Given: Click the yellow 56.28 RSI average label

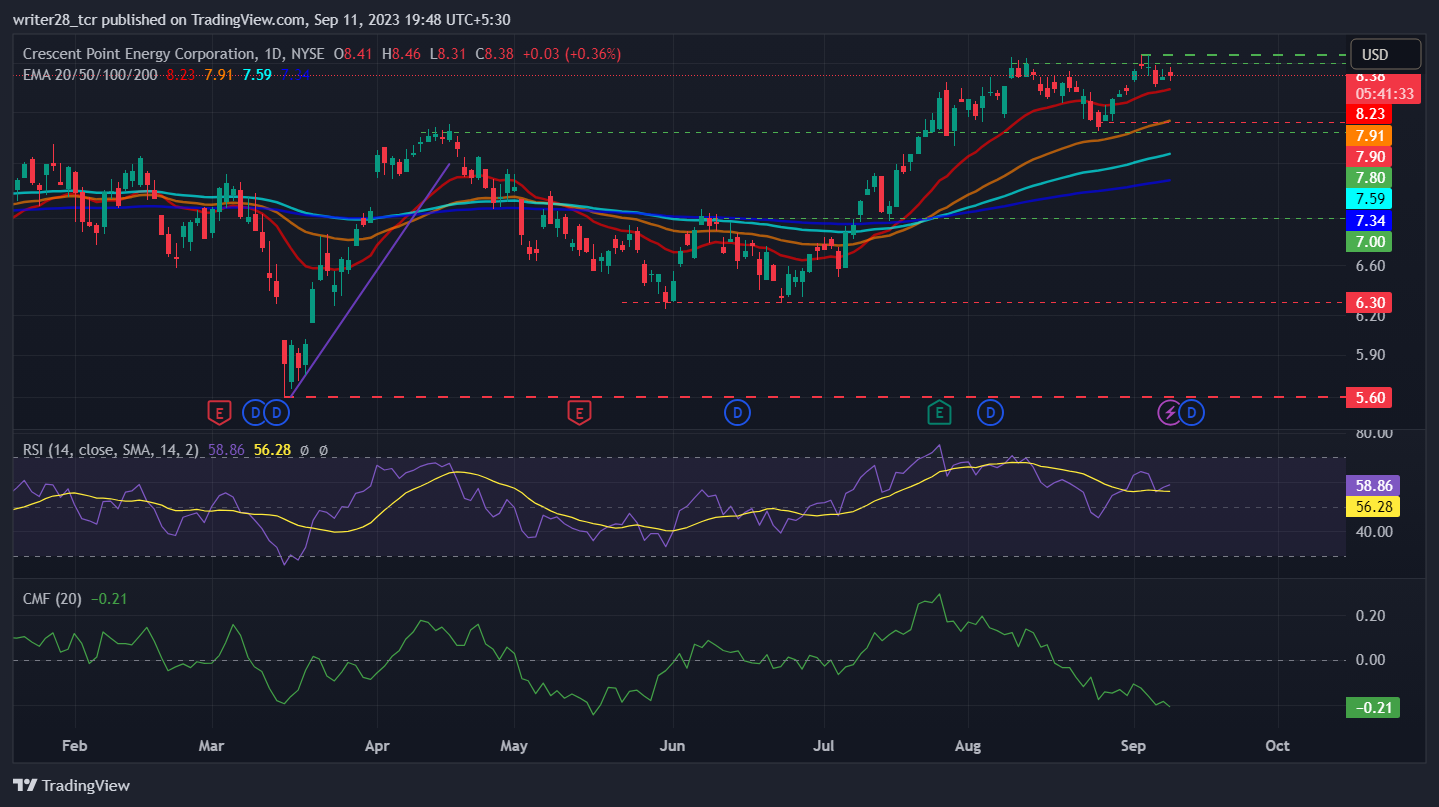Looking at the screenshot, I should click(1373, 506).
